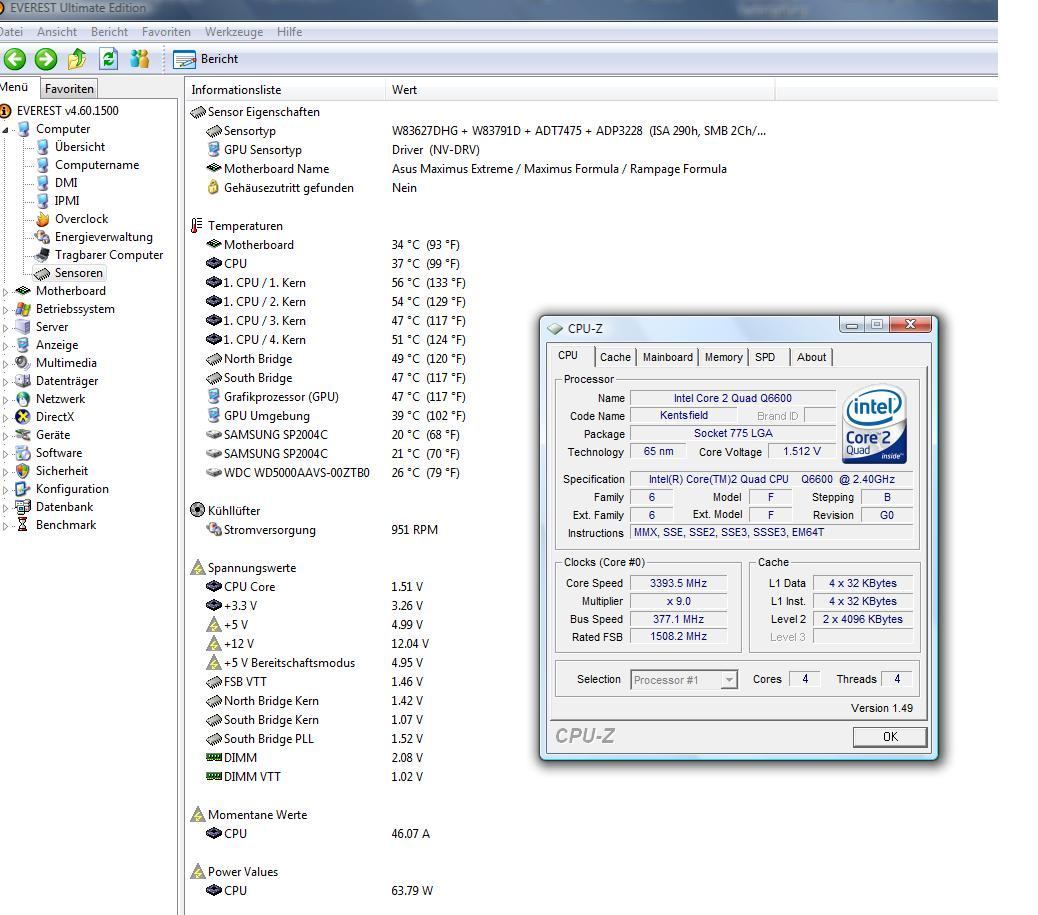Select the Overclock flame tree item

(80, 219)
